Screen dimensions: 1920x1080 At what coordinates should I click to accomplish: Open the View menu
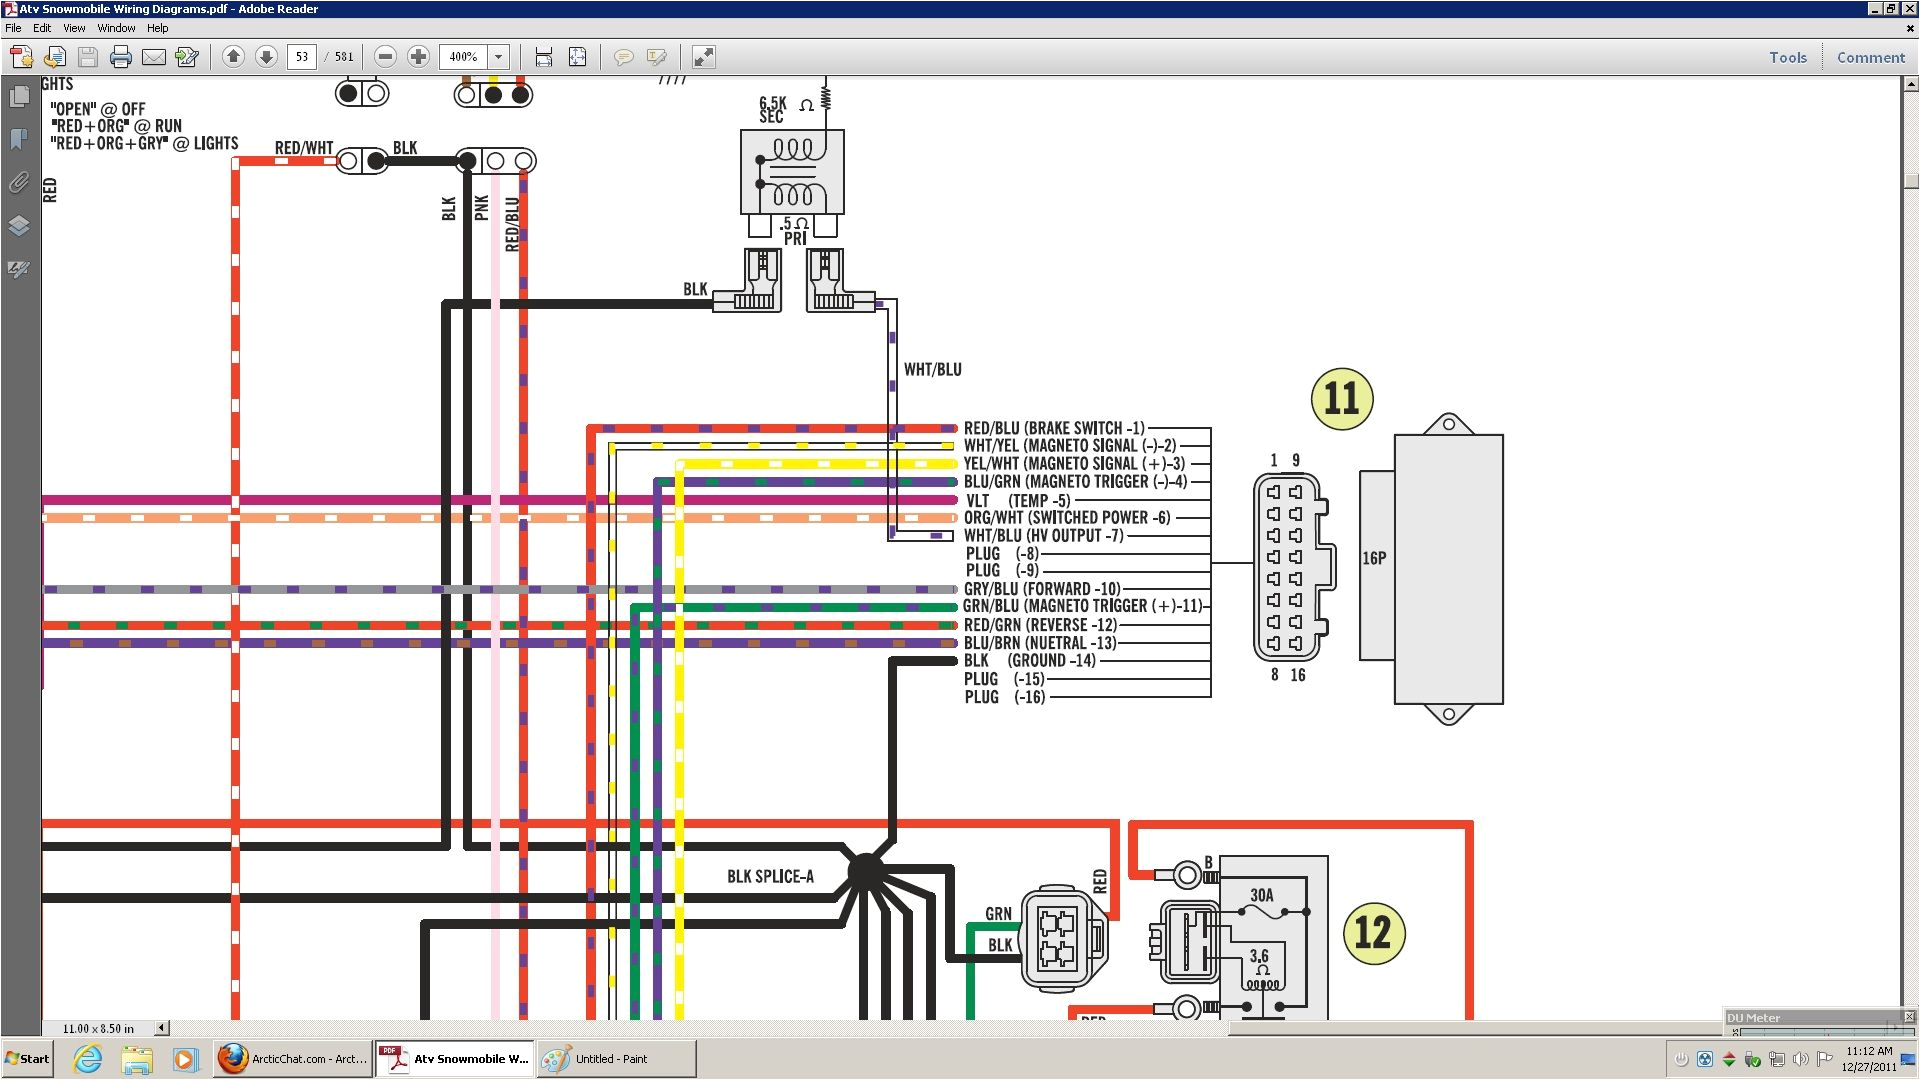[74, 28]
